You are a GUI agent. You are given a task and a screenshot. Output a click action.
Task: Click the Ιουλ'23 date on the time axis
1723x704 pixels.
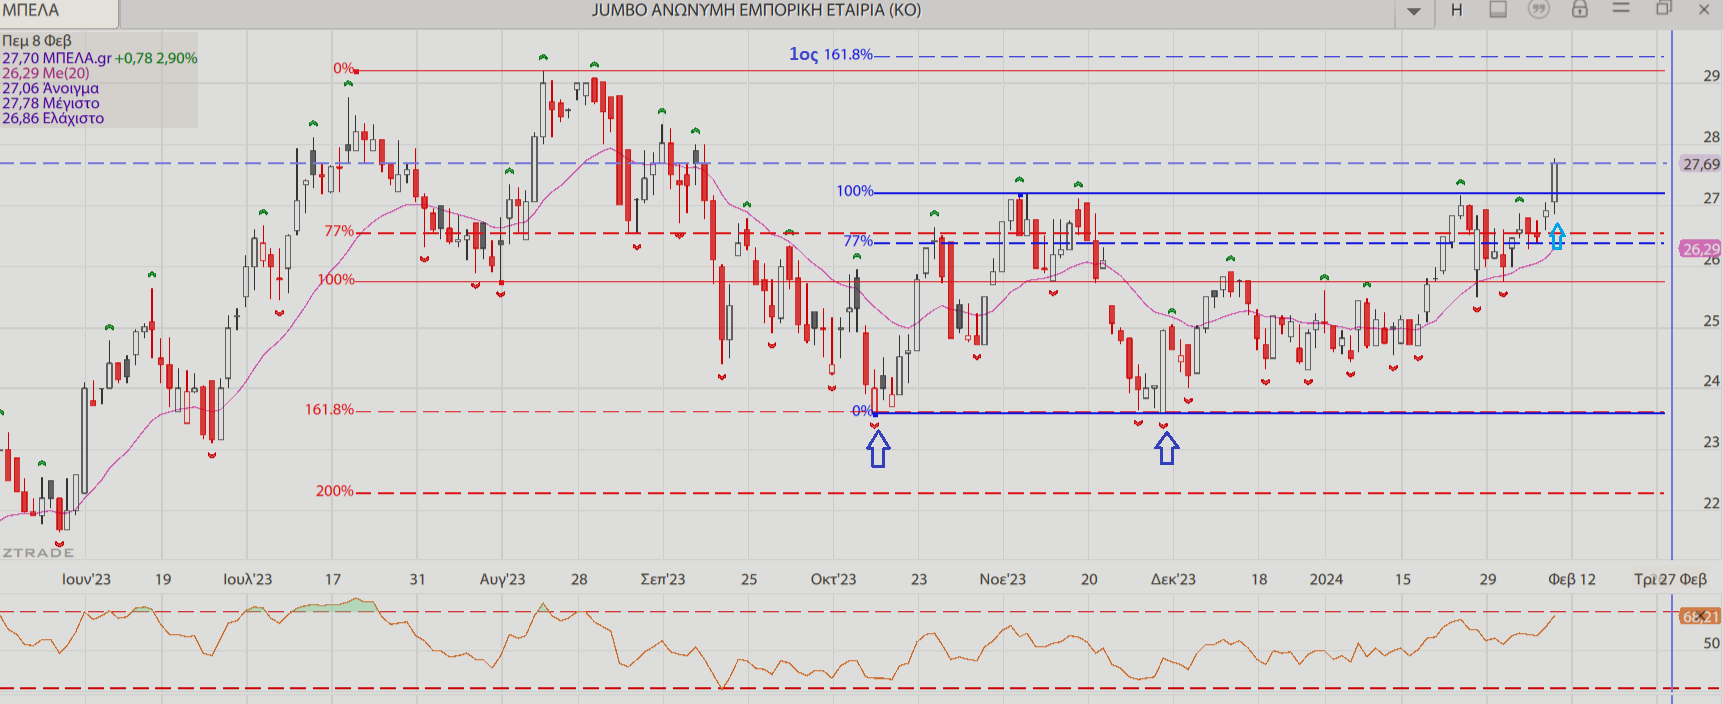pos(247,580)
